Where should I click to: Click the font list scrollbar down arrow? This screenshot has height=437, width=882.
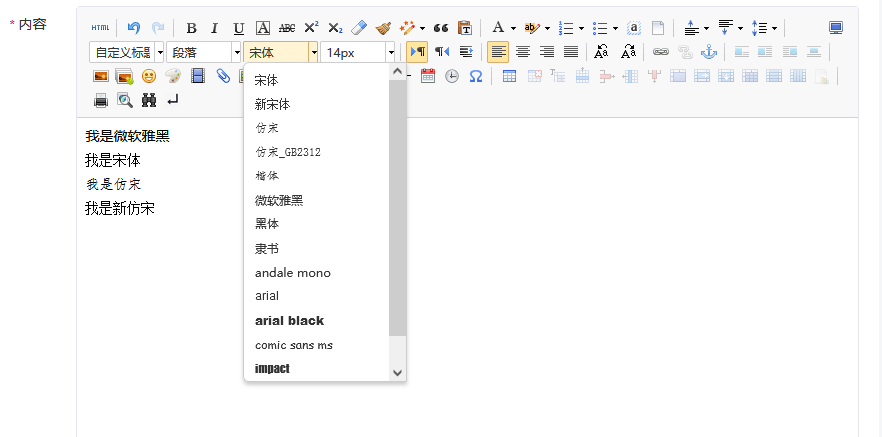pyautogui.click(x=397, y=372)
